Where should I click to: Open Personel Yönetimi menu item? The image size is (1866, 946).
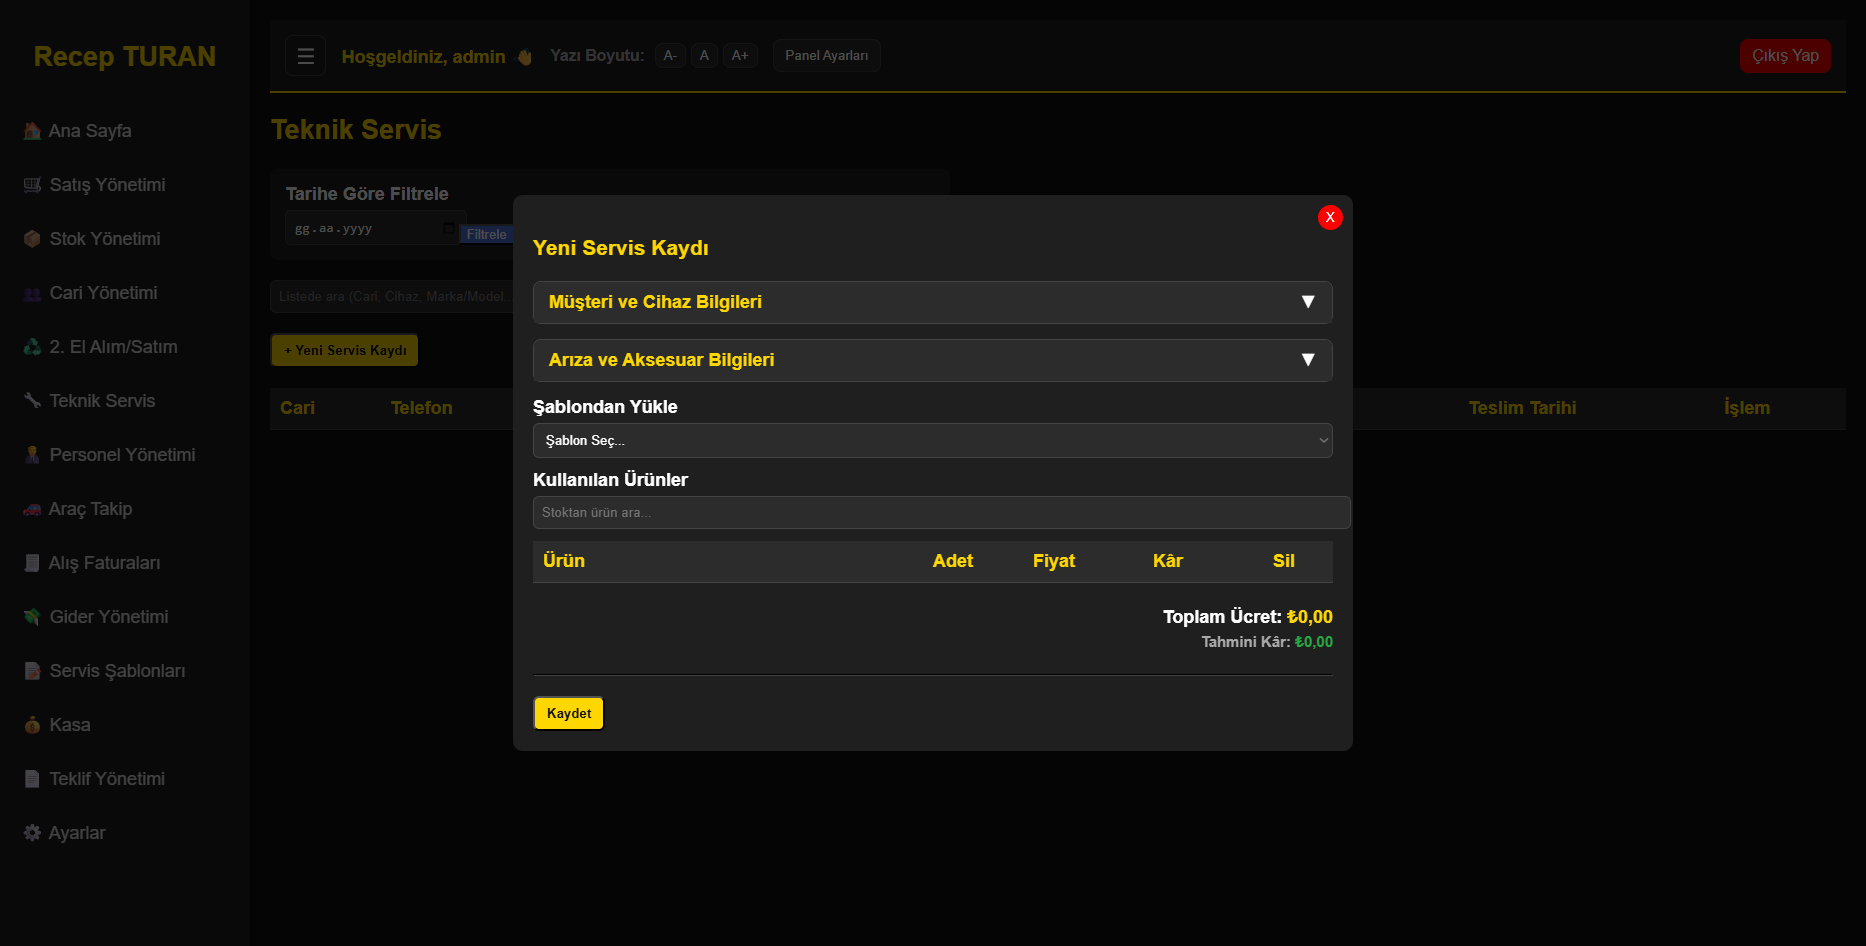(122, 455)
